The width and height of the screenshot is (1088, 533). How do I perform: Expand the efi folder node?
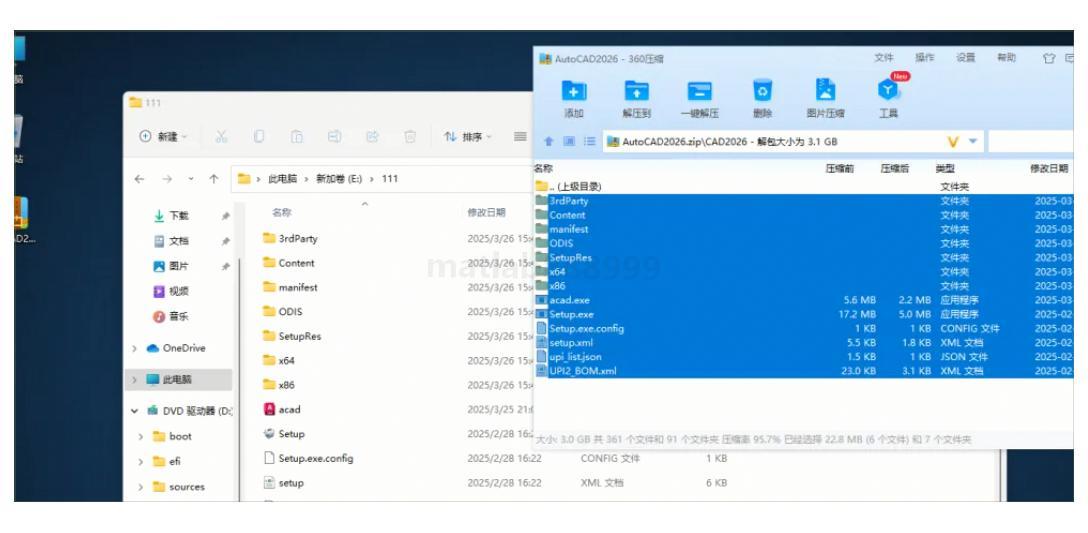(x=141, y=462)
